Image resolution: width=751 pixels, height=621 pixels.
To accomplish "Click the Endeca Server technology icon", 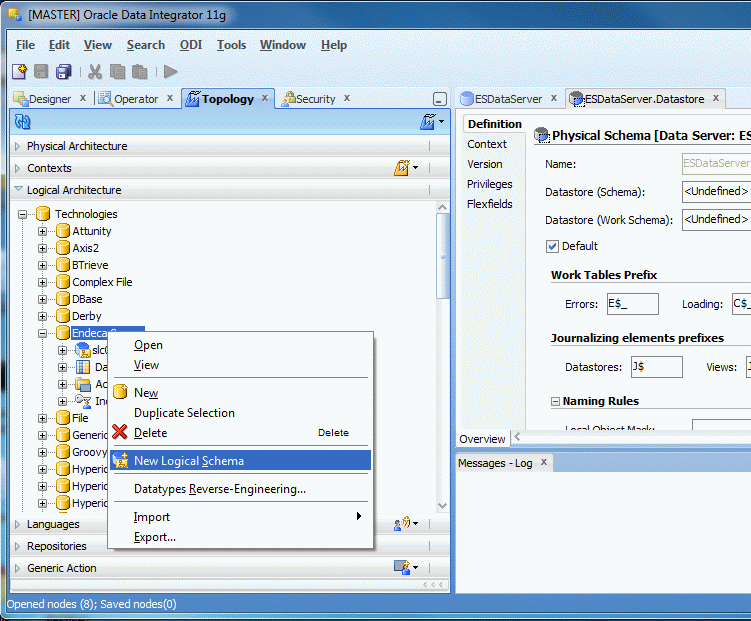I will click(x=63, y=333).
